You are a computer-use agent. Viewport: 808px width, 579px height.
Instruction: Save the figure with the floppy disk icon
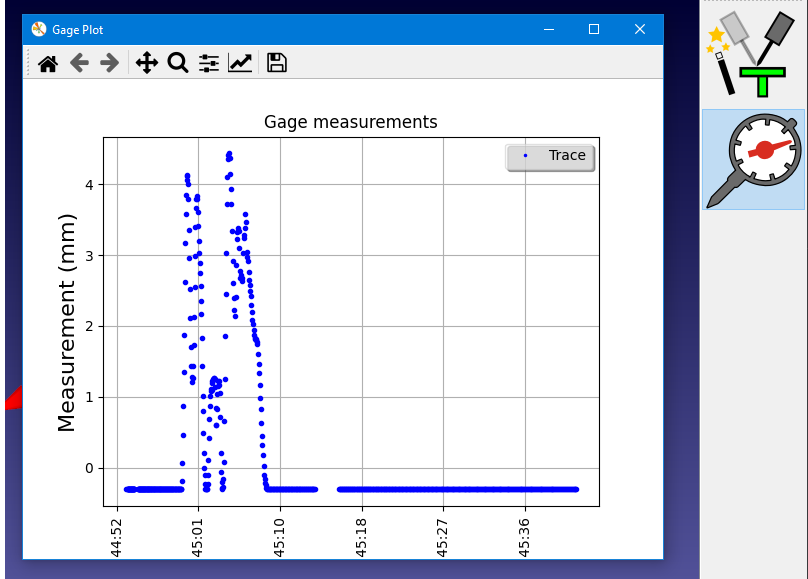(x=277, y=63)
